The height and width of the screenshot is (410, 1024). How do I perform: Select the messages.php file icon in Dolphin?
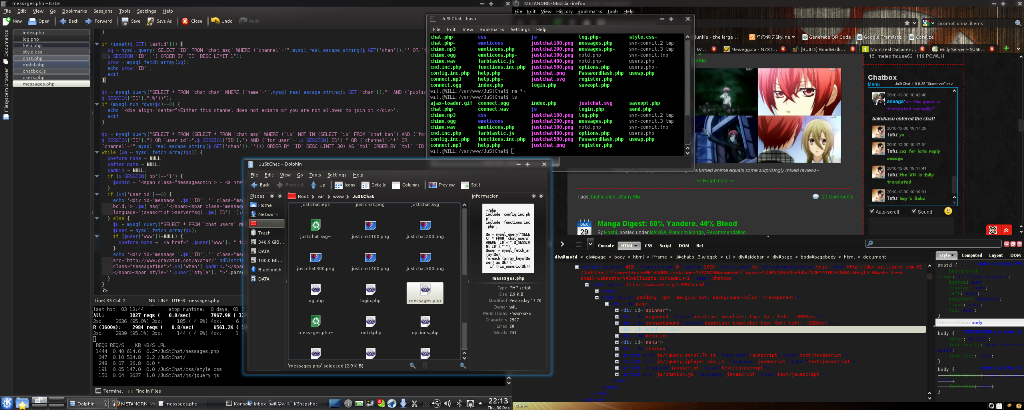point(424,292)
